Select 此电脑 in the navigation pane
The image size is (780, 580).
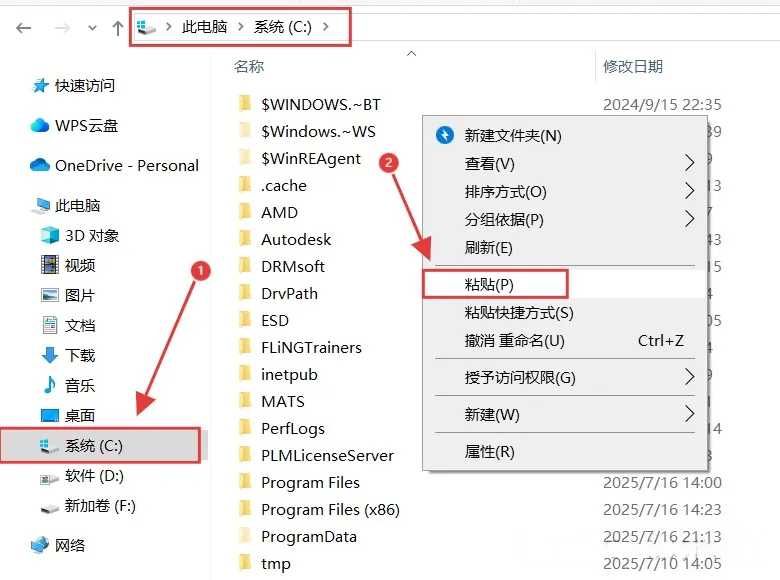point(78,205)
